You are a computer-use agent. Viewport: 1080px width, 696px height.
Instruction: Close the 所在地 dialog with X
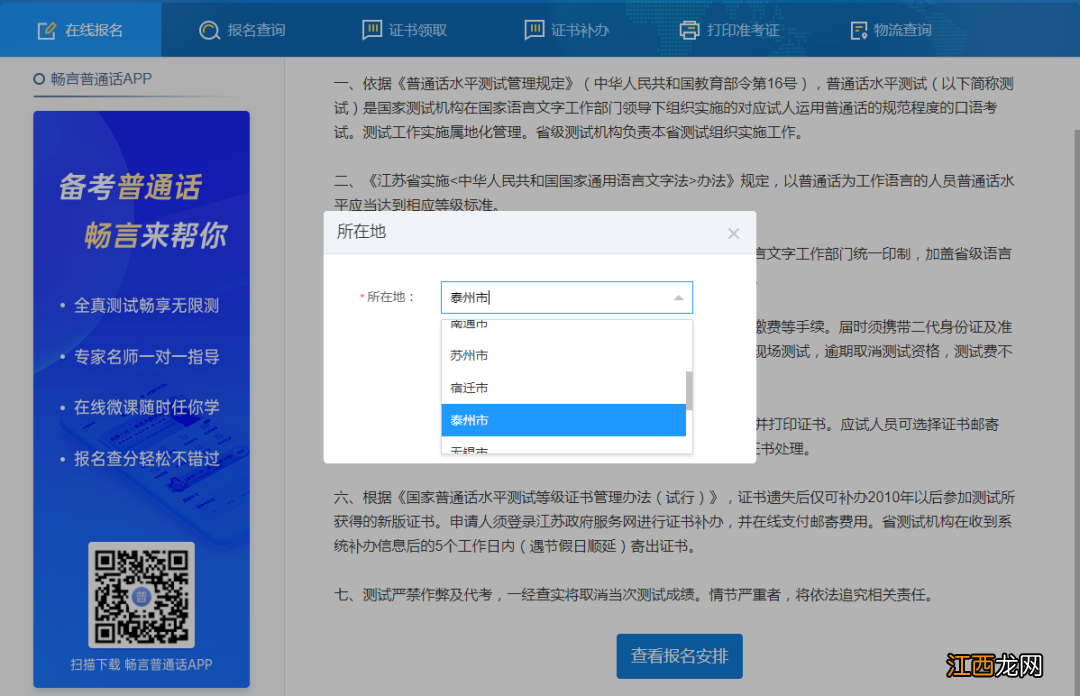(734, 233)
